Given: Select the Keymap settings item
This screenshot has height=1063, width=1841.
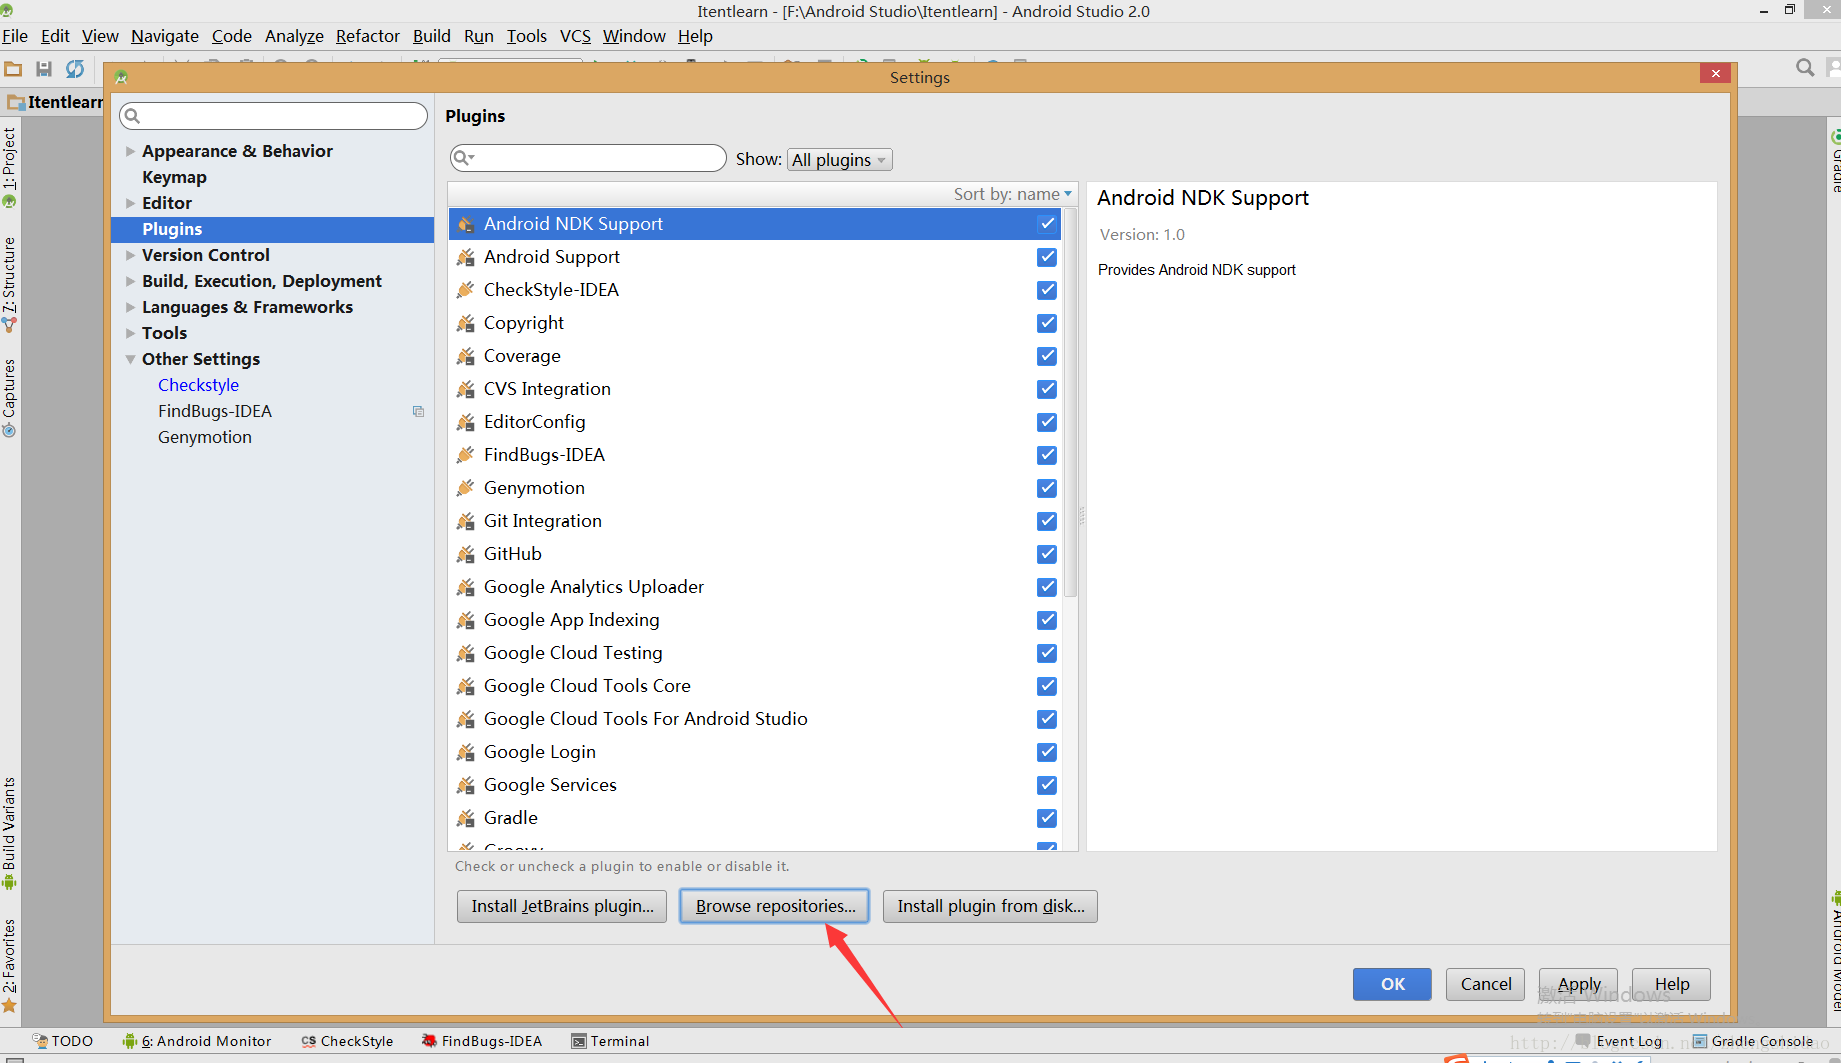Looking at the screenshot, I should pos(174,177).
